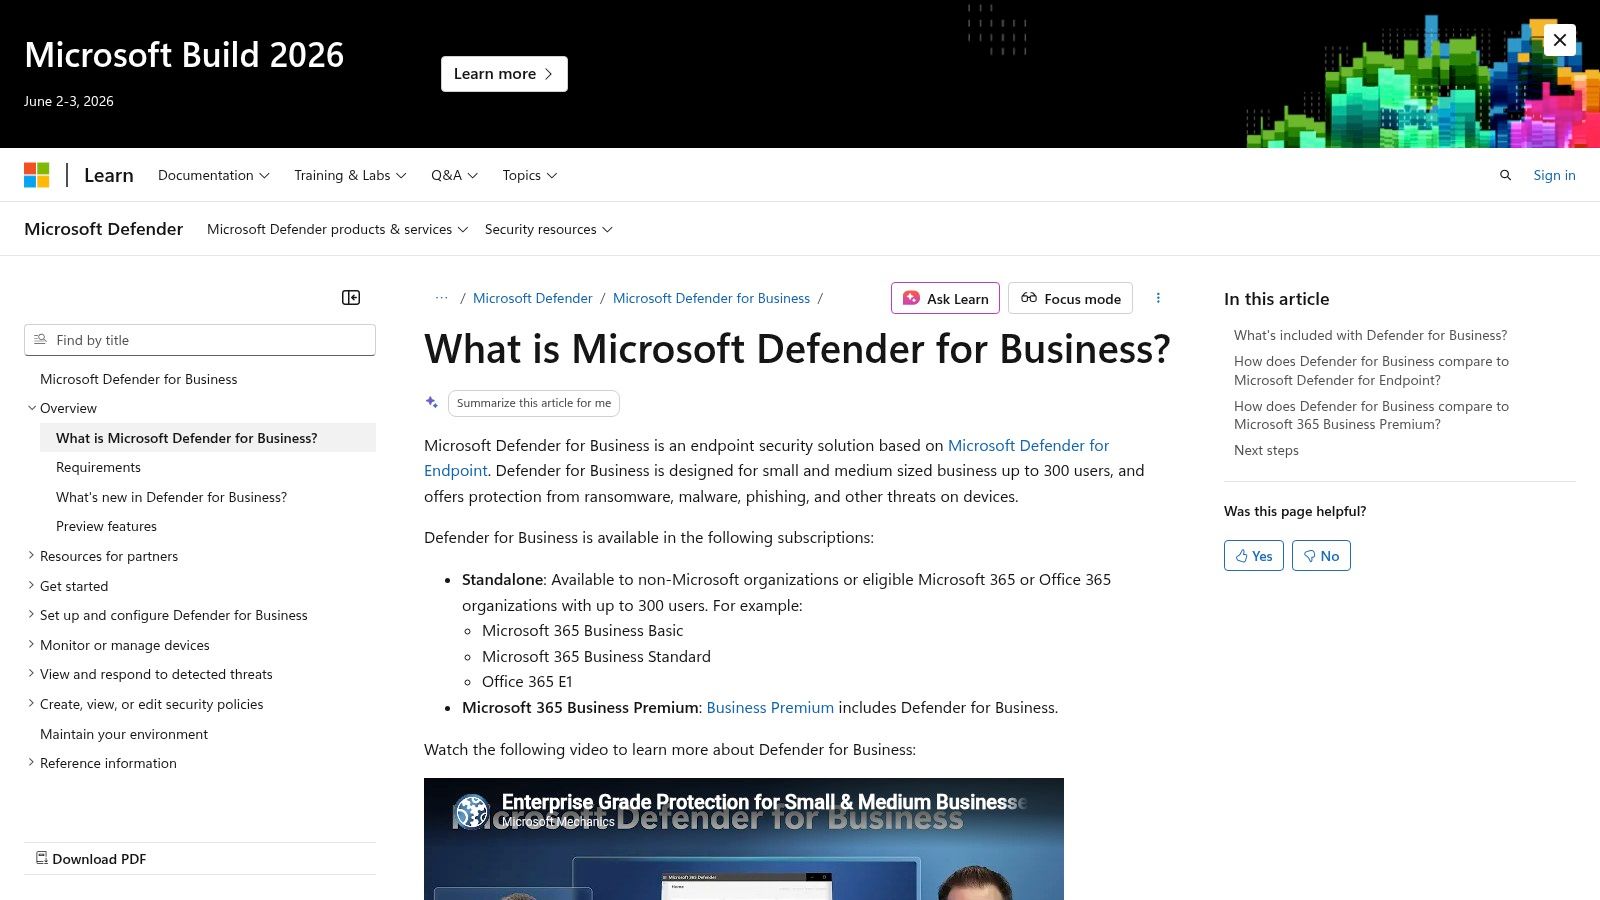The image size is (1600, 900).
Task: Click the thumbs-up Yes button
Action: point(1254,556)
